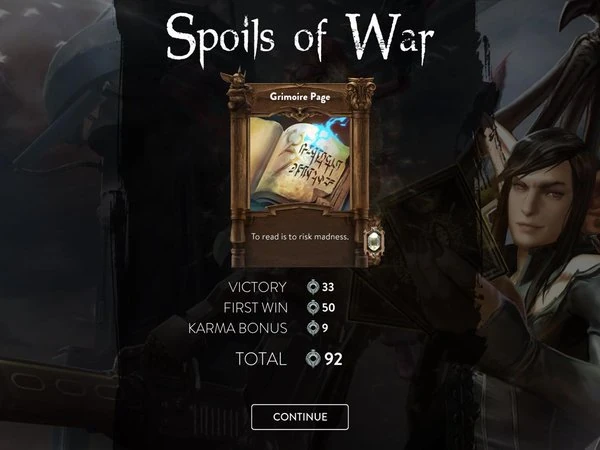This screenshot has width=600, height=450.
Task: Click the white gem on the card frame
Action: click(x=374, y=241)
